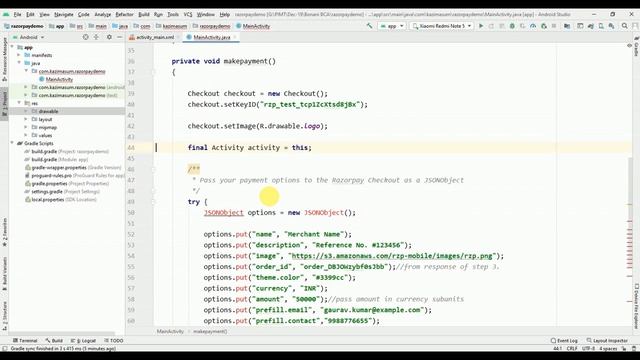Image resolution: width=640 pixels, height=360 pixels.
Task: Collapse the Gradle Scripts node
Action: (12, 143)
